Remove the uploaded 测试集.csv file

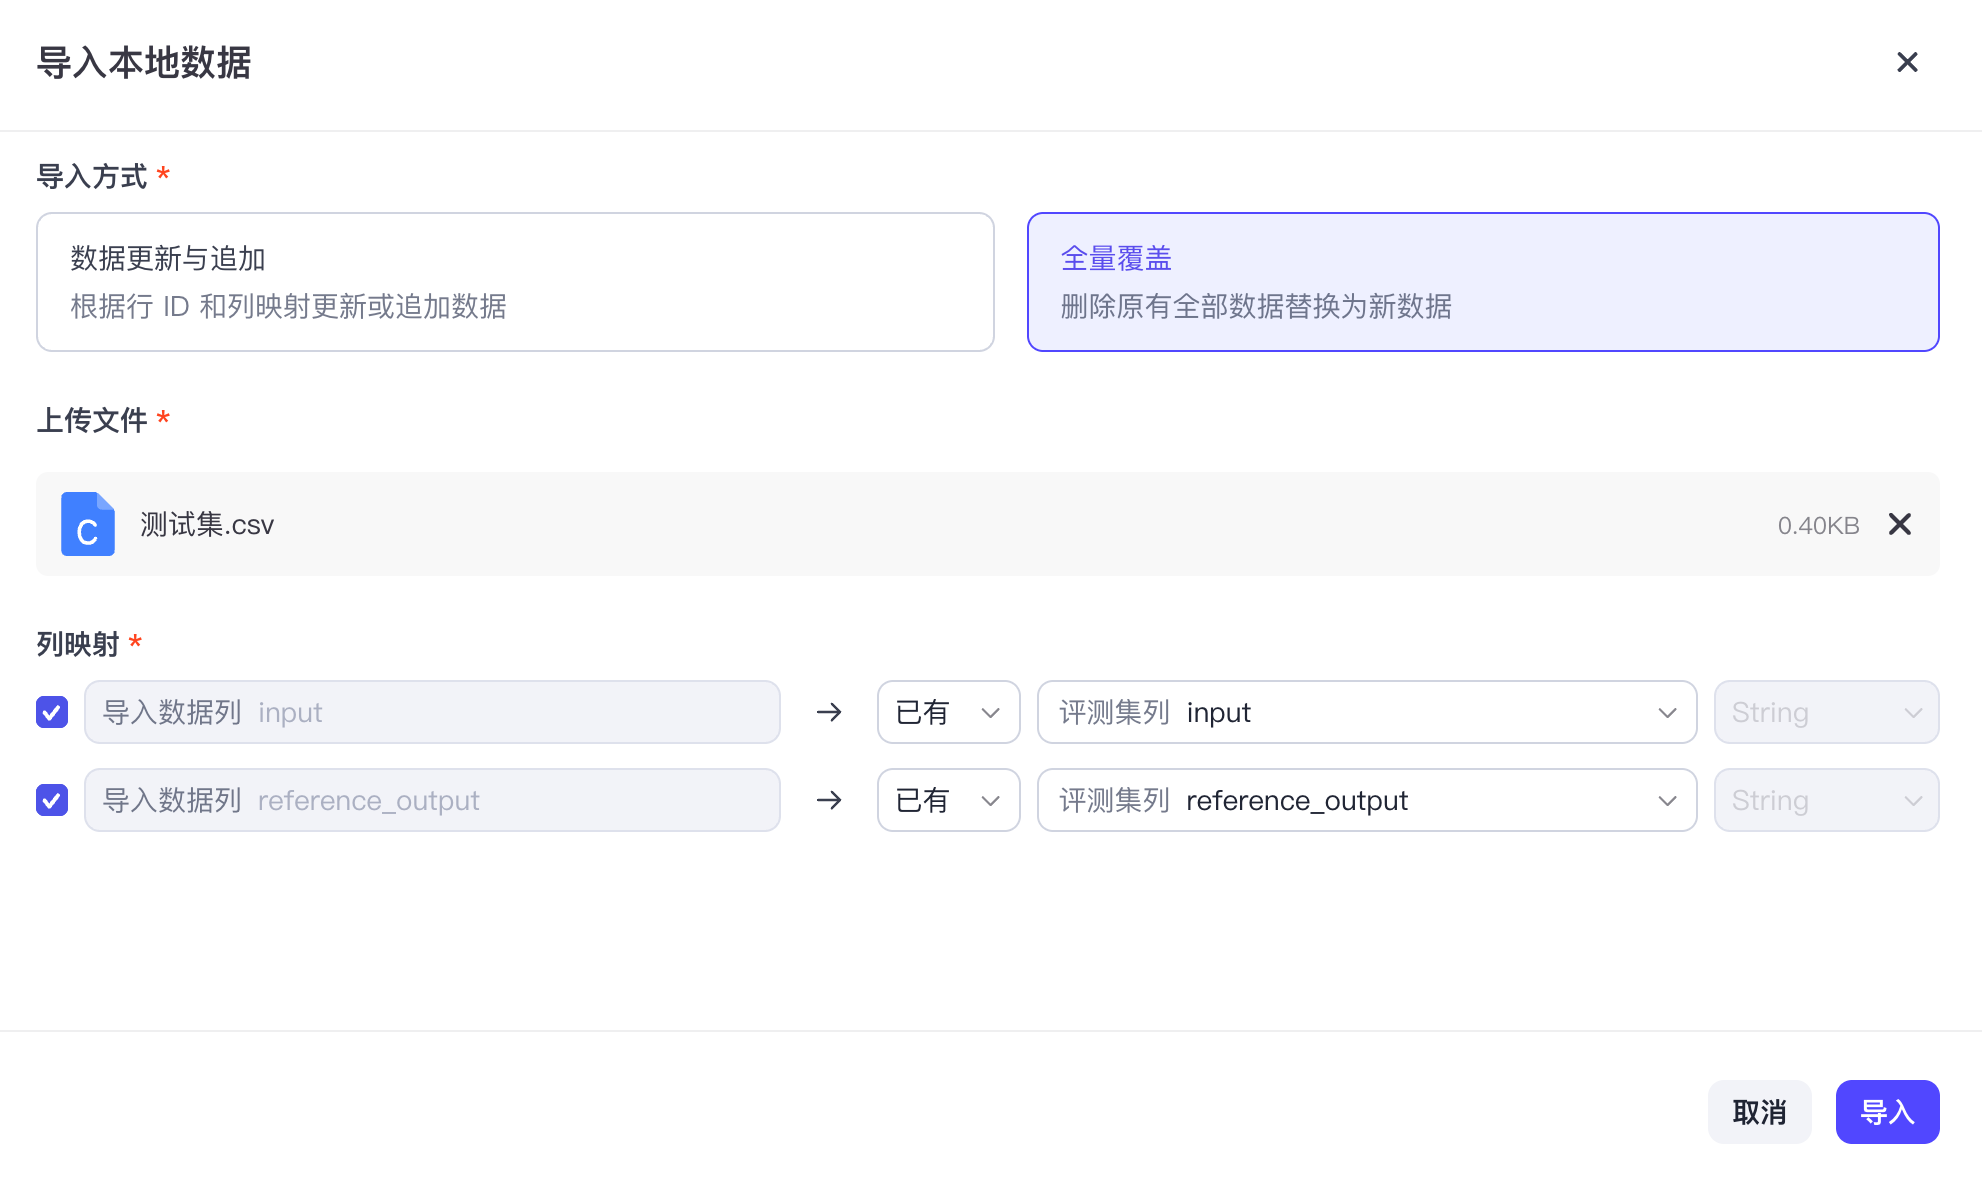(x=1900, y=524)
